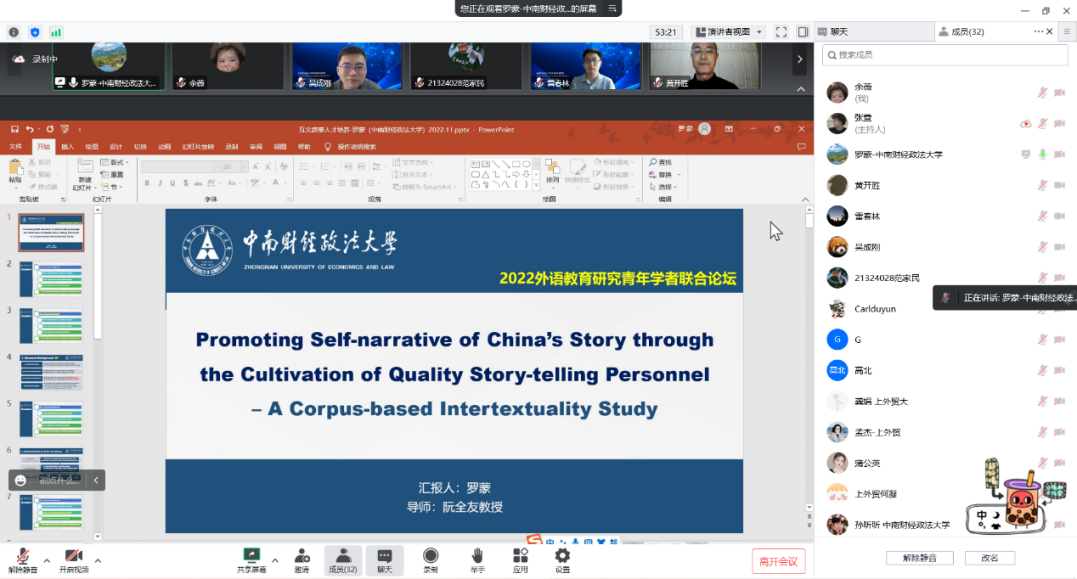Open the 设计 tab in PowerPoint

pyautogui.click(x=115, y=146)
